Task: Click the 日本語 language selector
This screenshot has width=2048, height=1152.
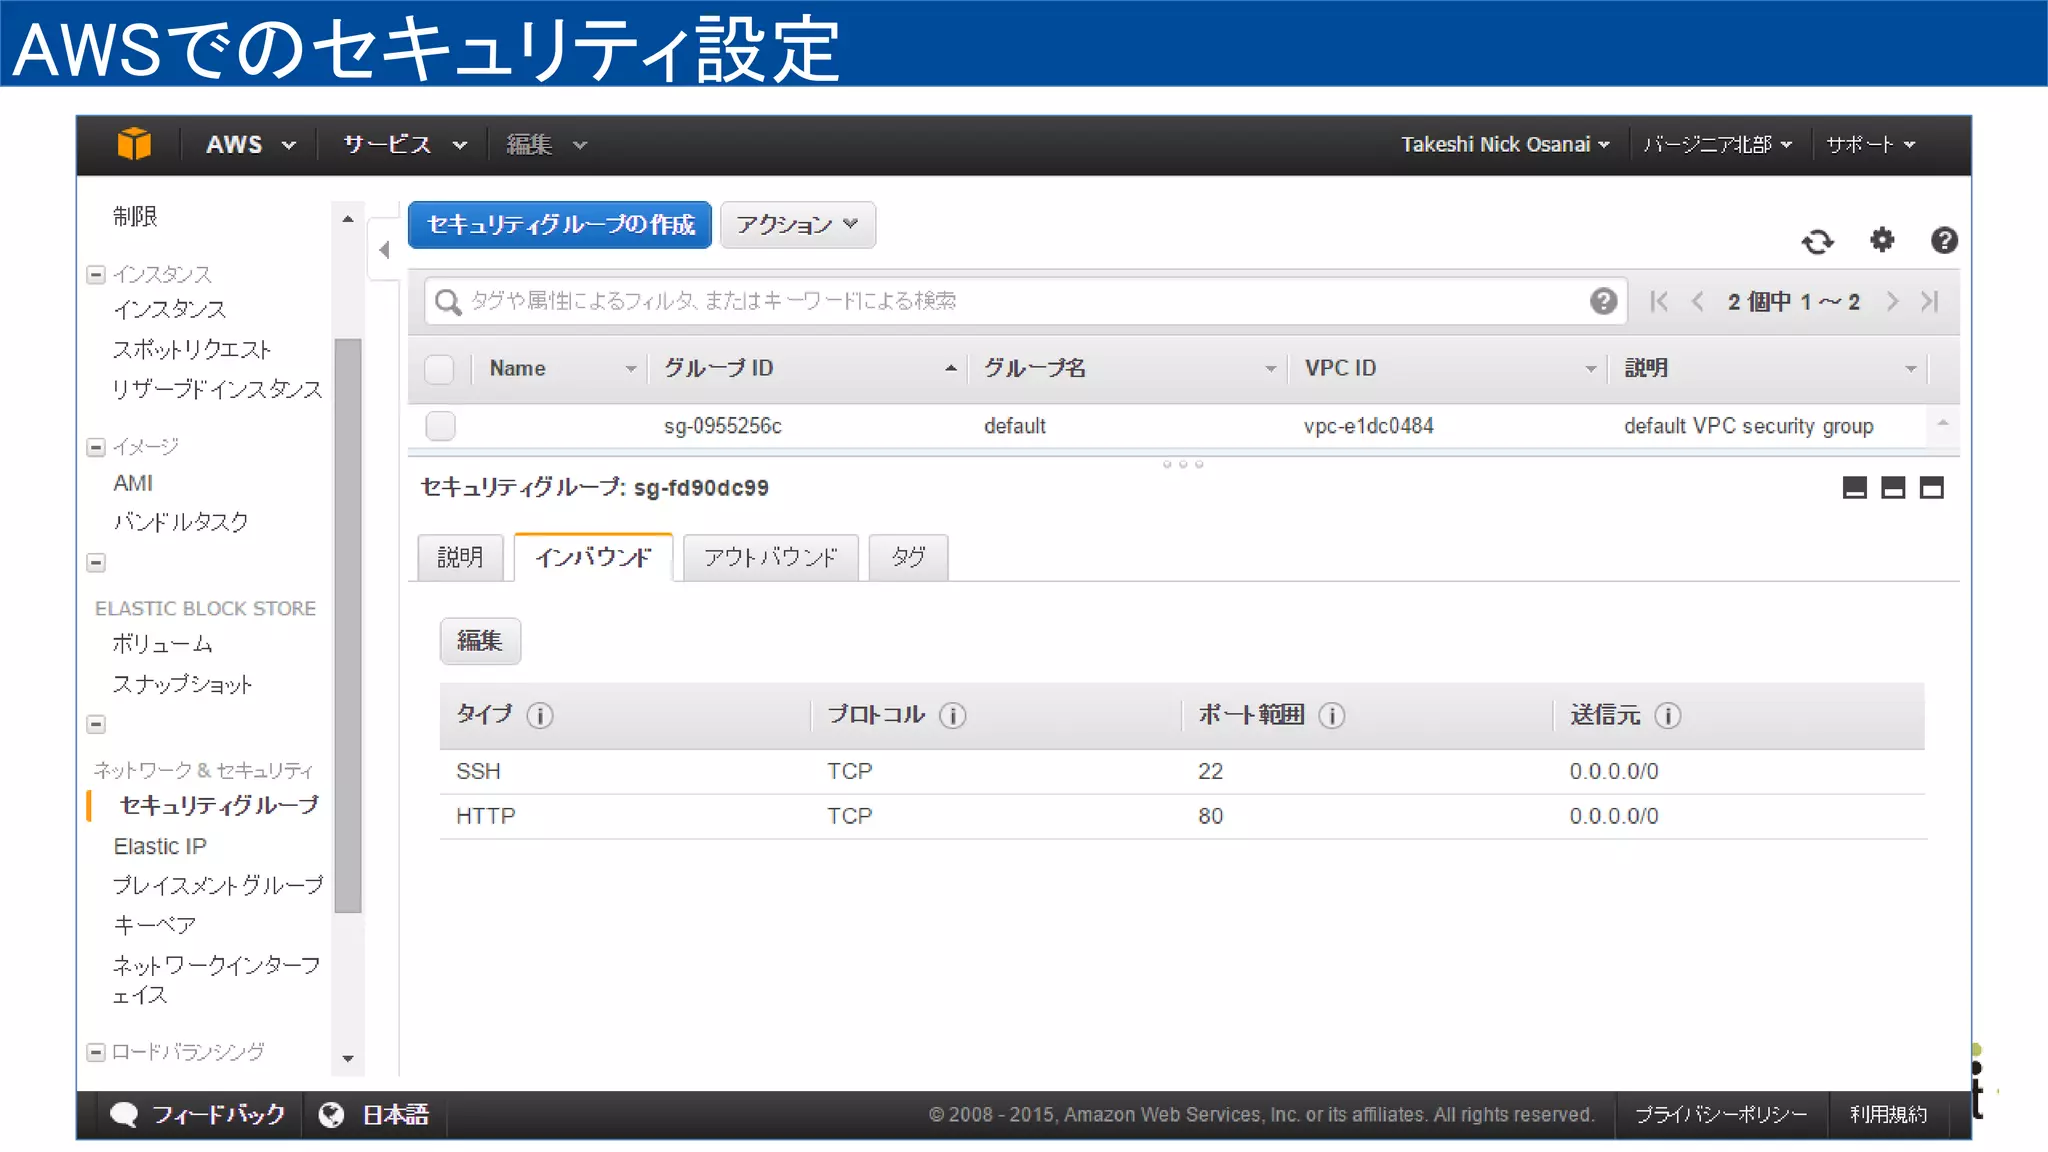Action: click(x=395, y=1115)
